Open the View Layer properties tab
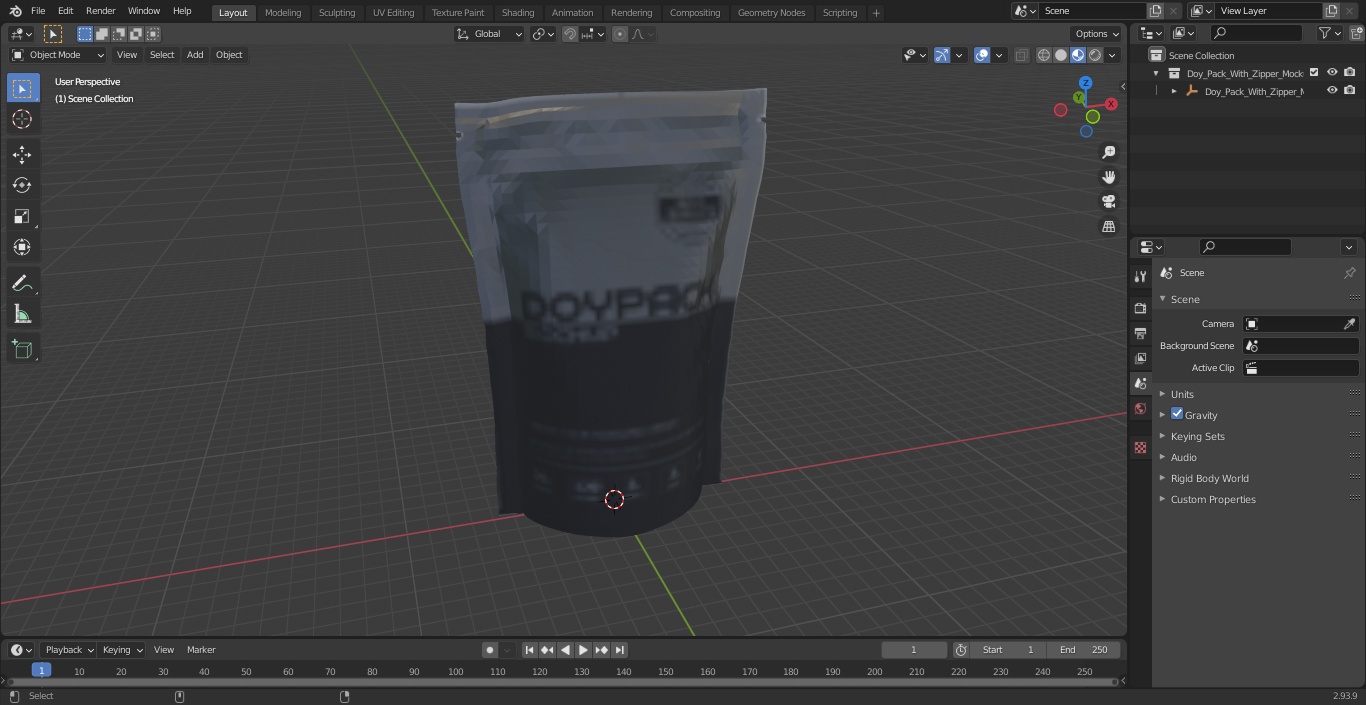 coord(1140,358)
